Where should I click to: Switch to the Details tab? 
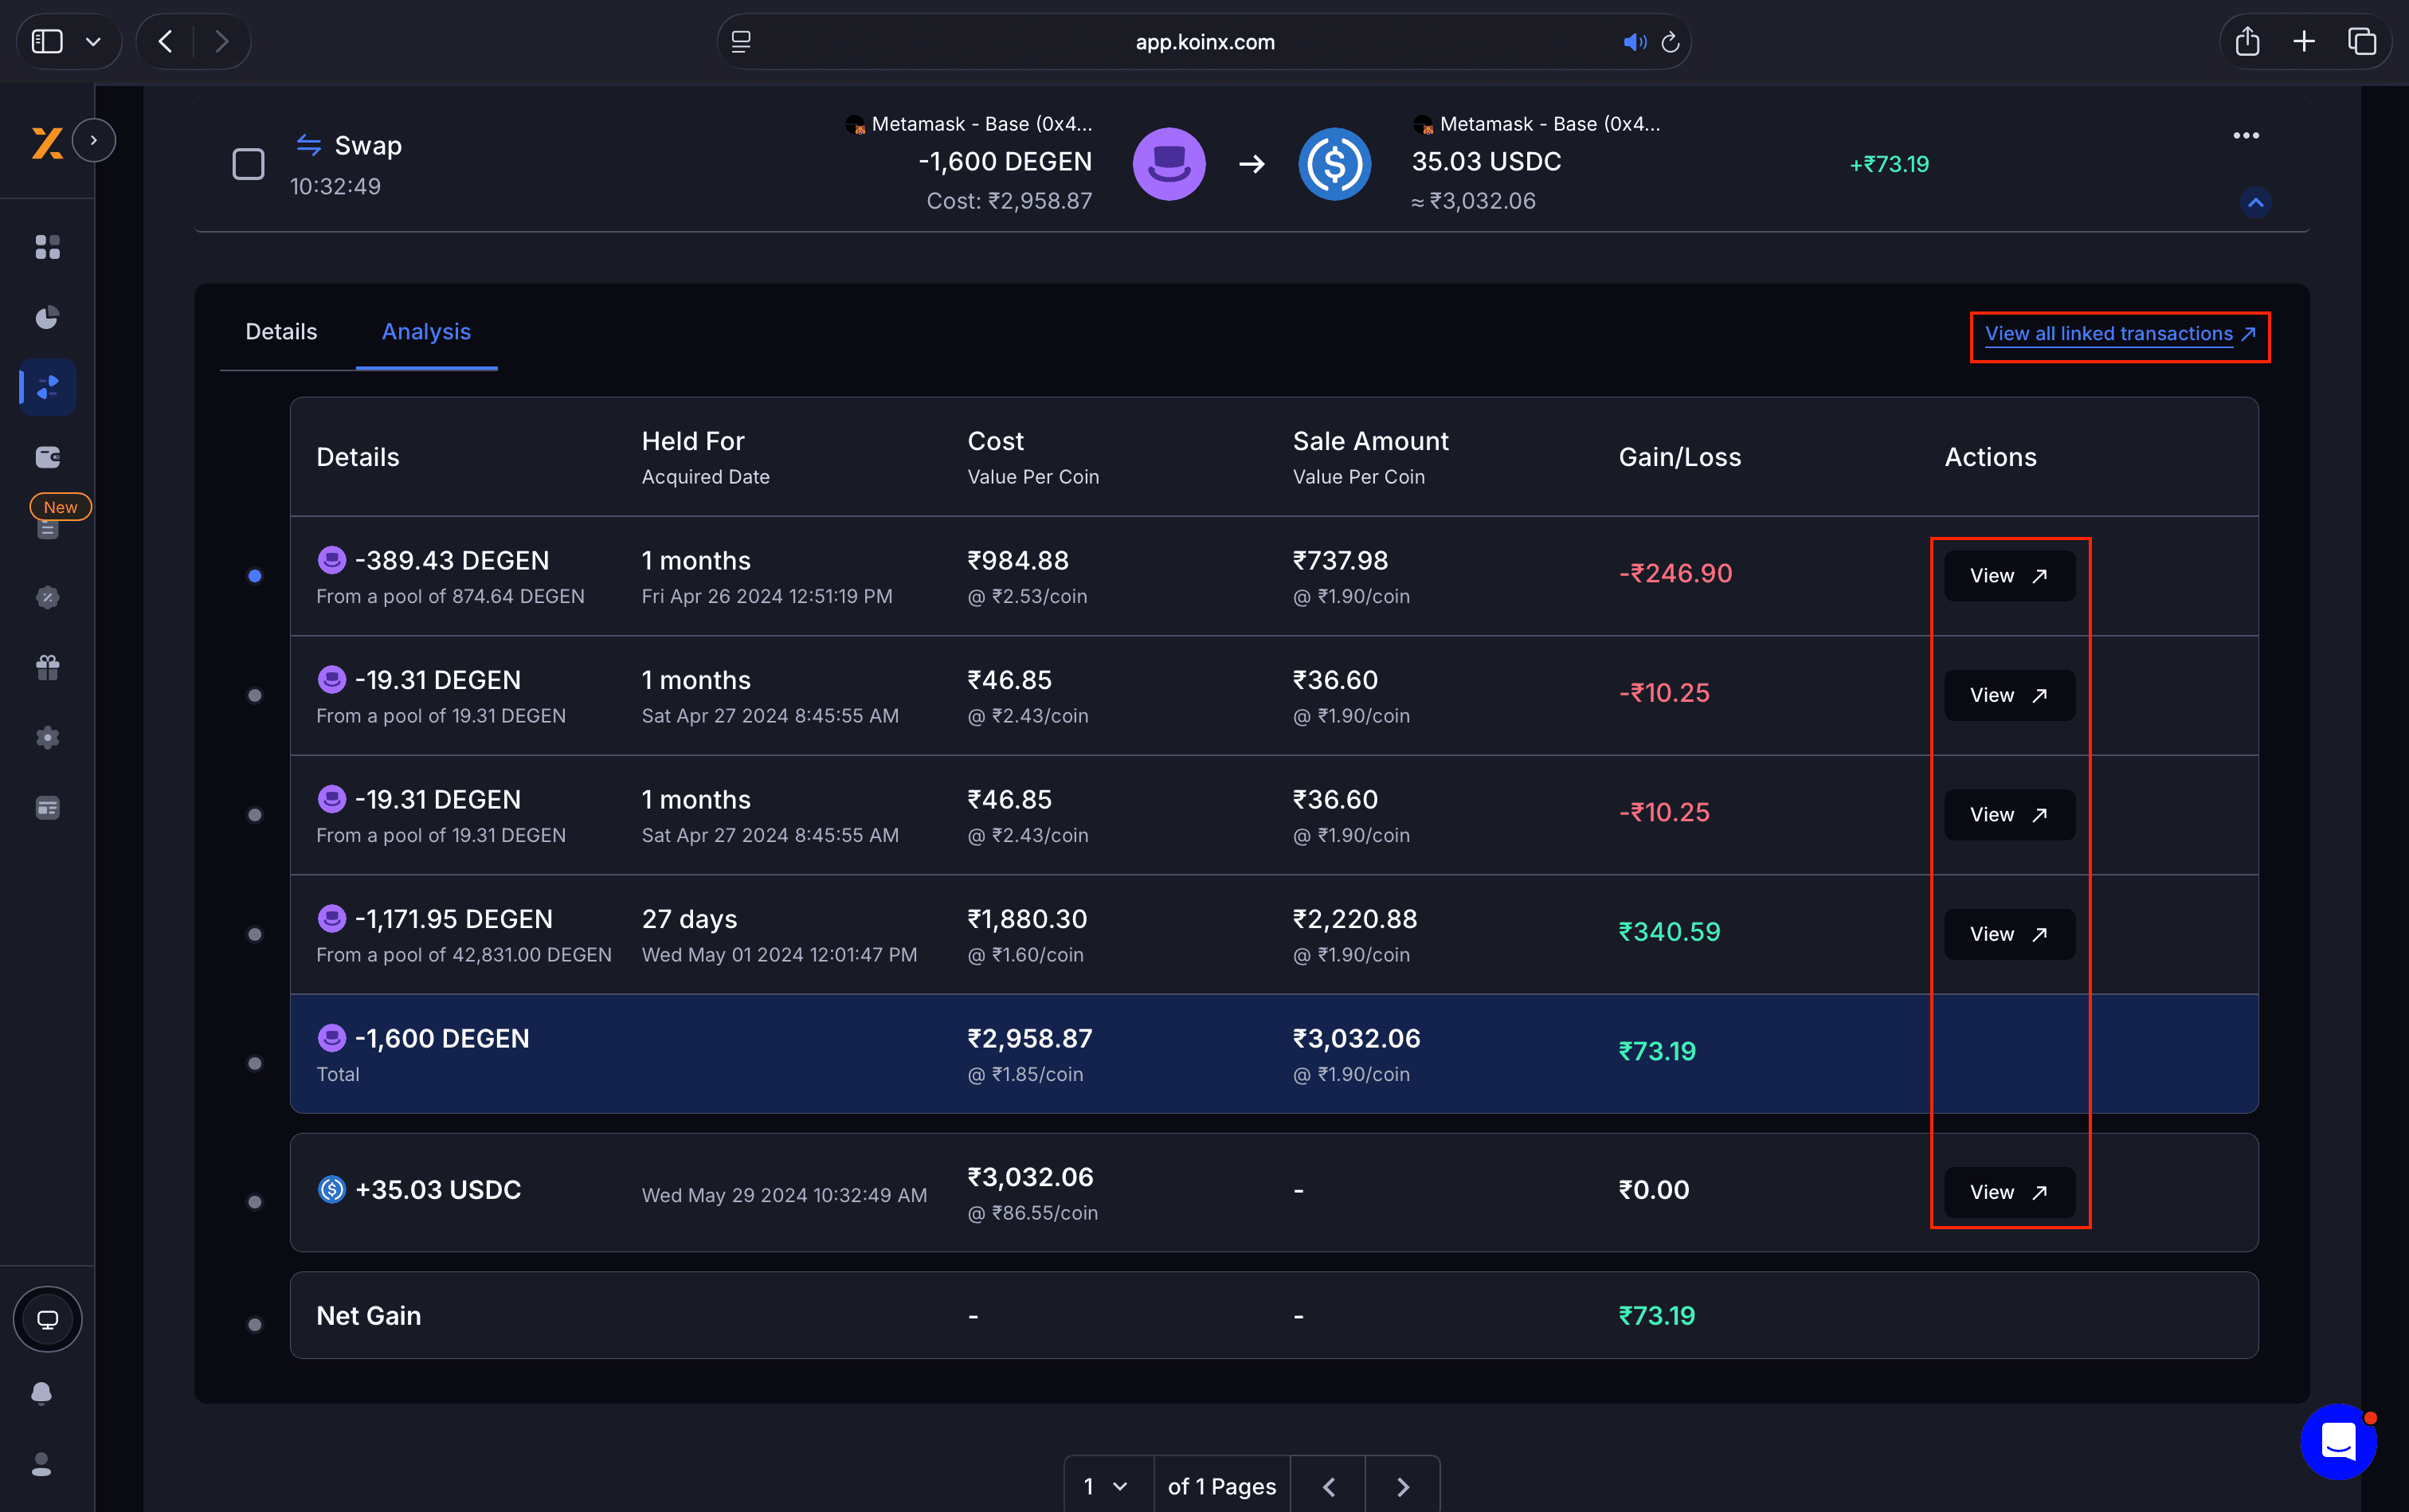pos(281,331)
